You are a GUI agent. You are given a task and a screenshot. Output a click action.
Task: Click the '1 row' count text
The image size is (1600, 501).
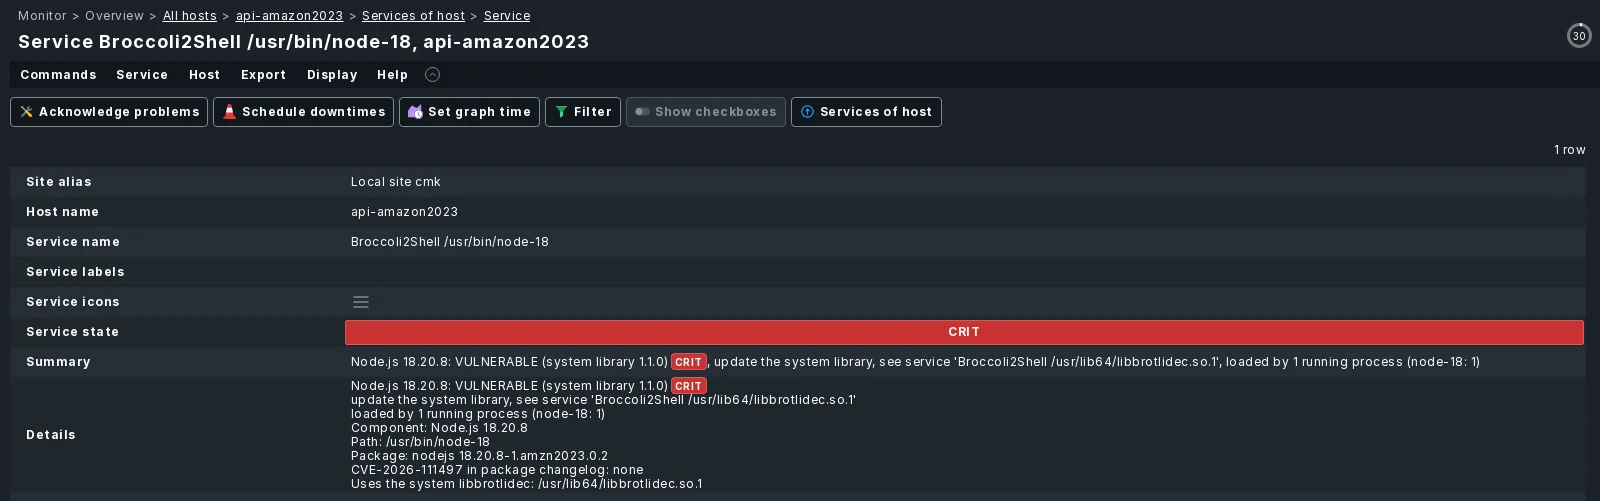[1570, 150]
